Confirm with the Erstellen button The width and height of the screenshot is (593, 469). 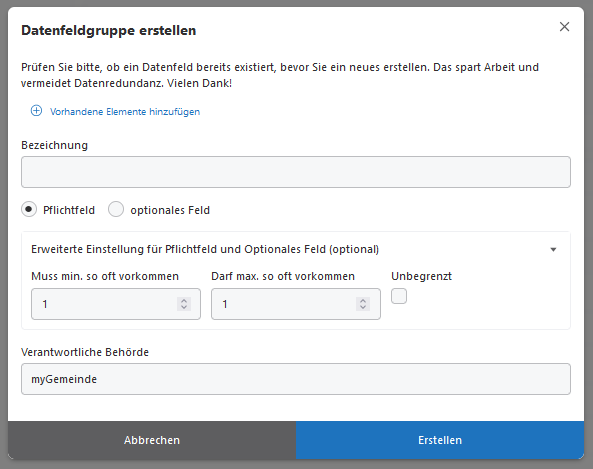(x=440, y=440)
